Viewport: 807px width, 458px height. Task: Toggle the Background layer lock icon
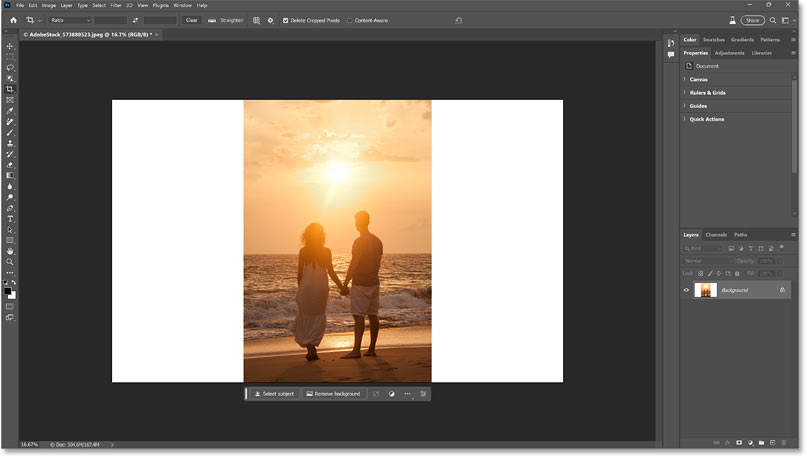(x=782, y=290)
